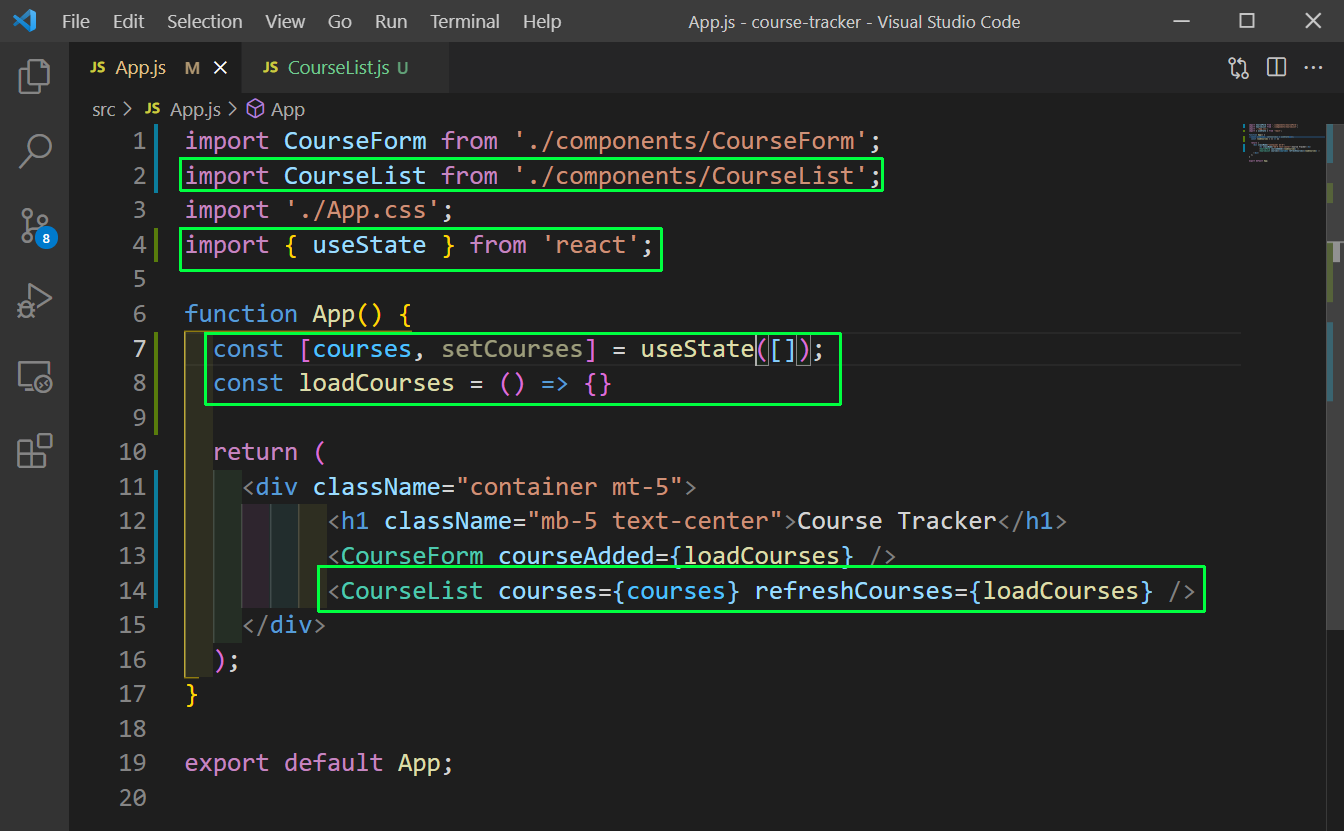Screen dimensions: 1344x831
Task: Split the editor to the right
Action: 1276,68
